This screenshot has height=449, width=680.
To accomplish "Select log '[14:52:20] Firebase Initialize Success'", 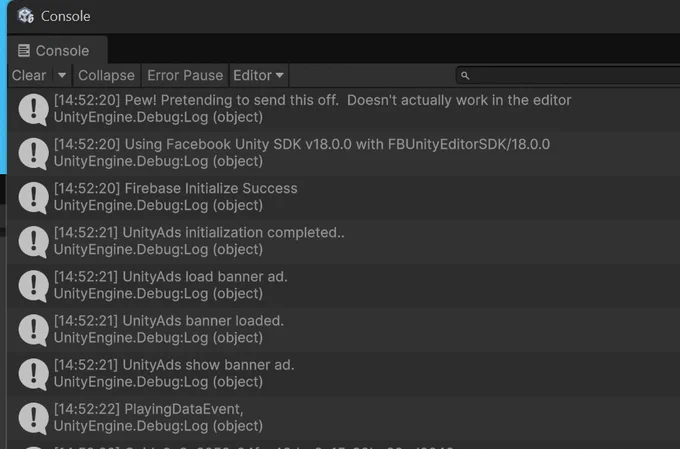I will click(x=343, y=198).
